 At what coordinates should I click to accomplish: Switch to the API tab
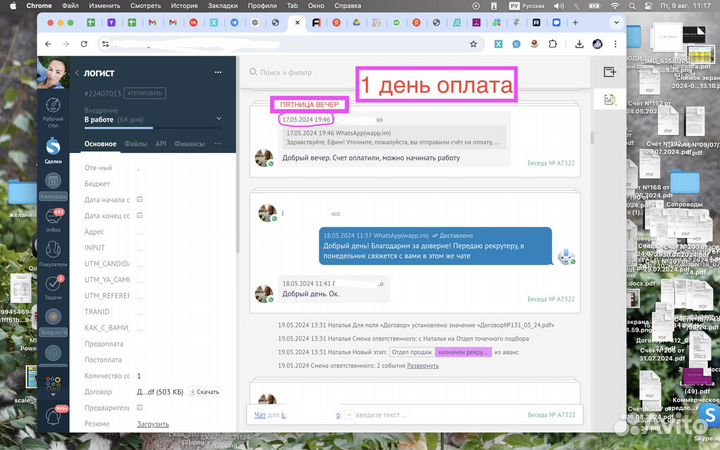(161, 144)
